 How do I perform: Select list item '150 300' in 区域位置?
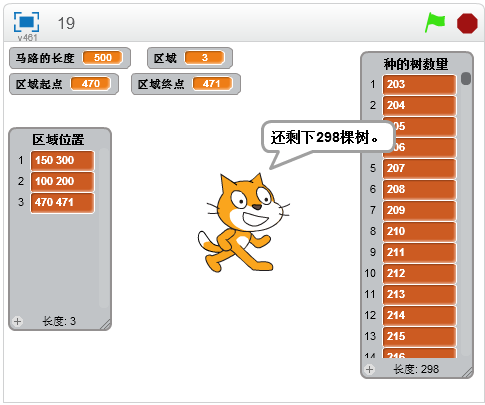[x=63, y=160]
